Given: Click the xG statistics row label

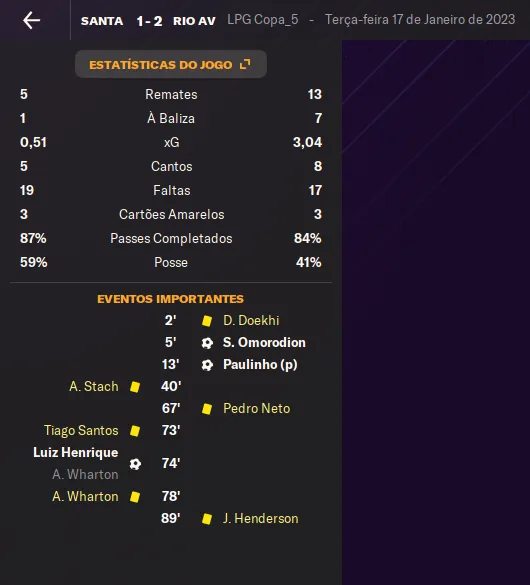Looking at the screenshot, I should (172, 143).
